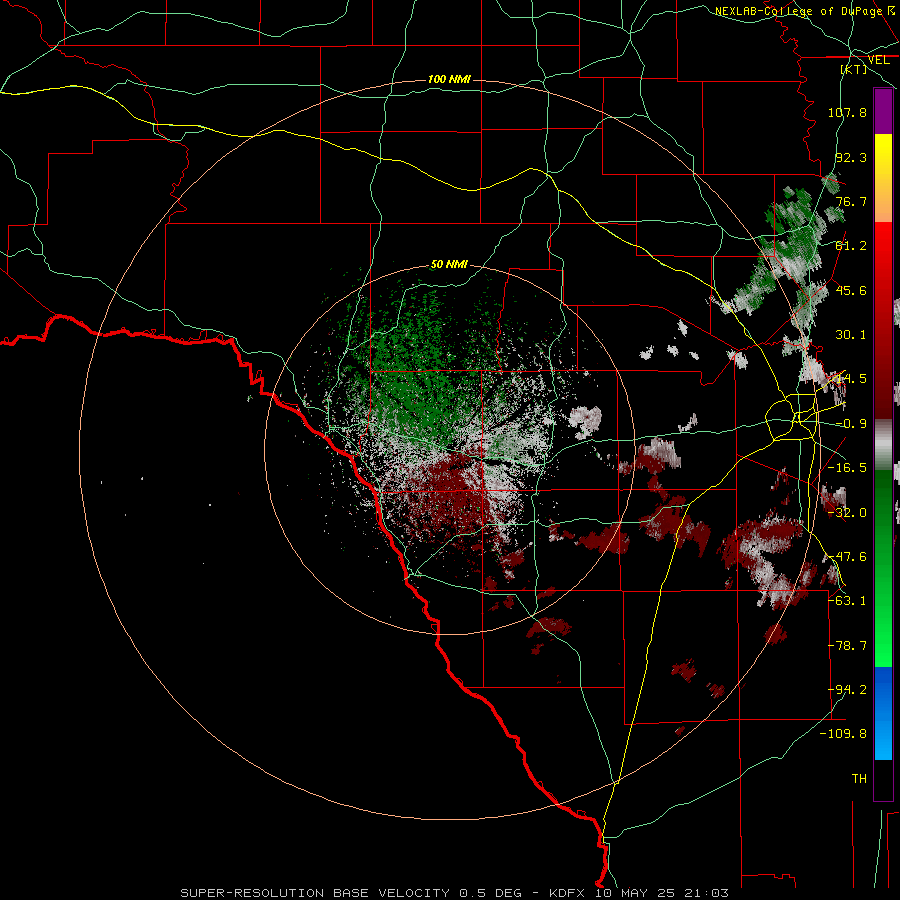
Task: Click the TH legend label
Action: tap(859, 779)
